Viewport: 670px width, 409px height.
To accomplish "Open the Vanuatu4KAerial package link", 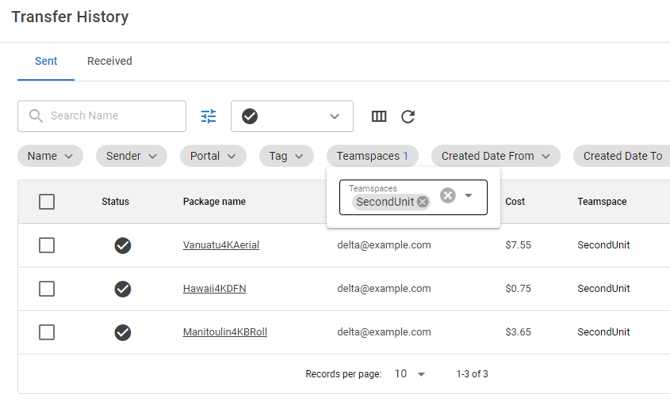I will coord(221,245).
